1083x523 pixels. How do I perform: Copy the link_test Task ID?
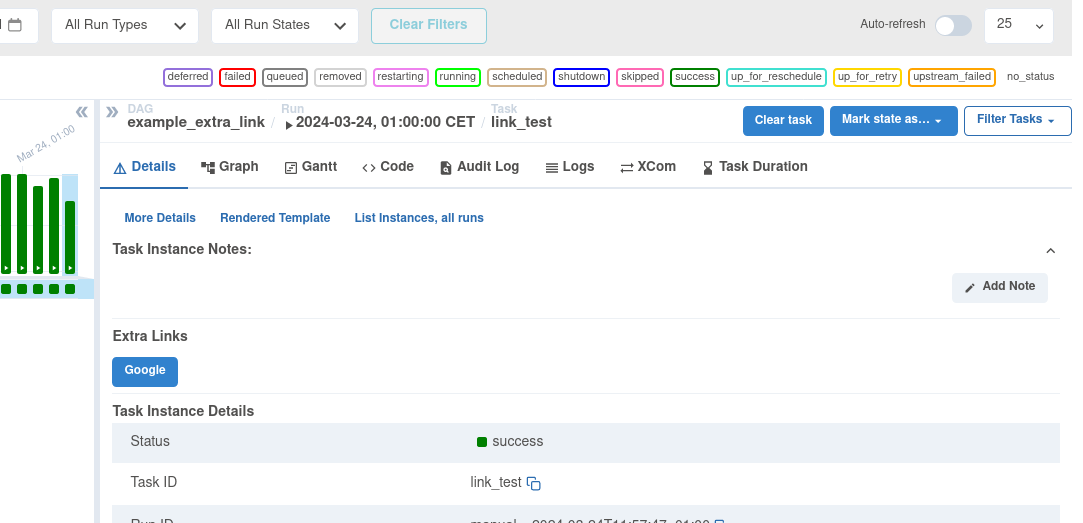(x=534, y=484)
